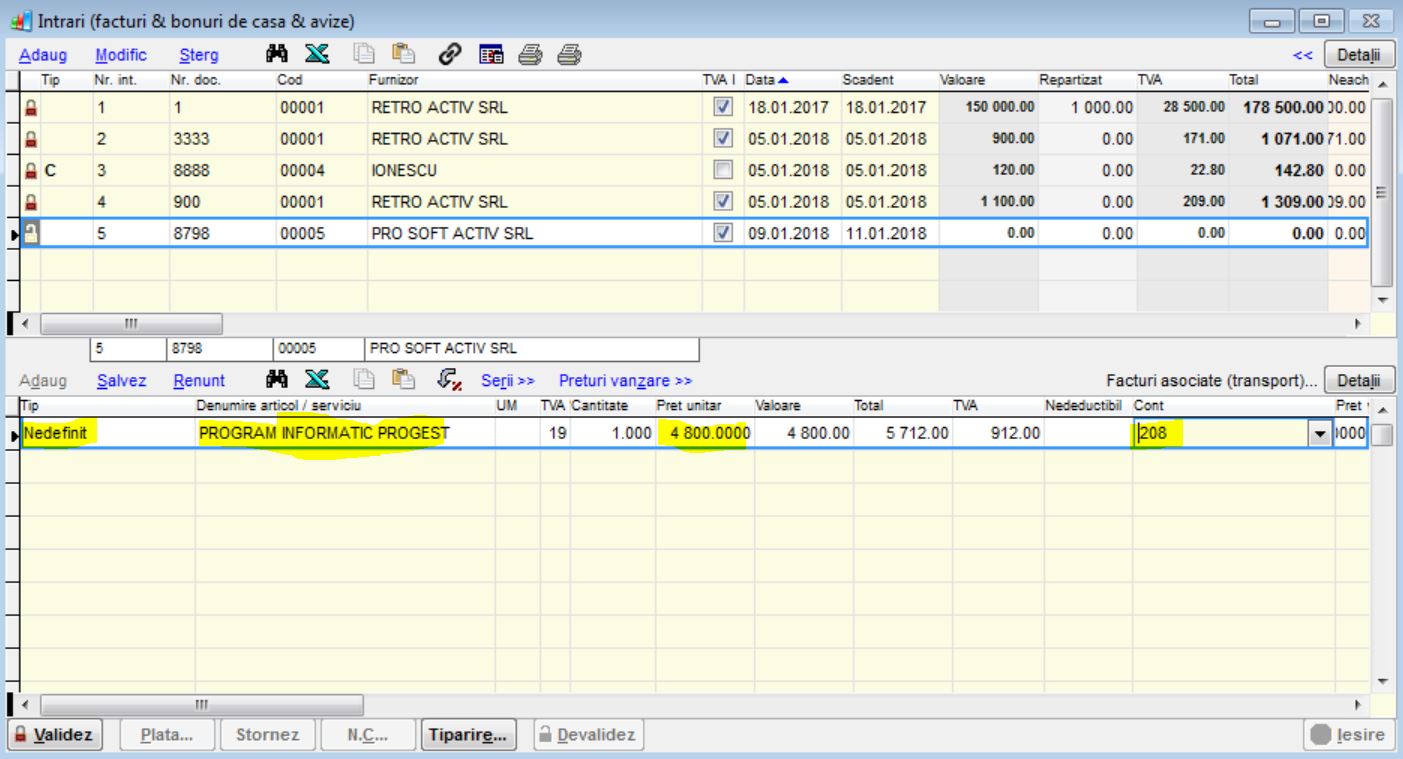
Task: Click the 11.01.2018 Scadent cell
Action: point(888,234)
